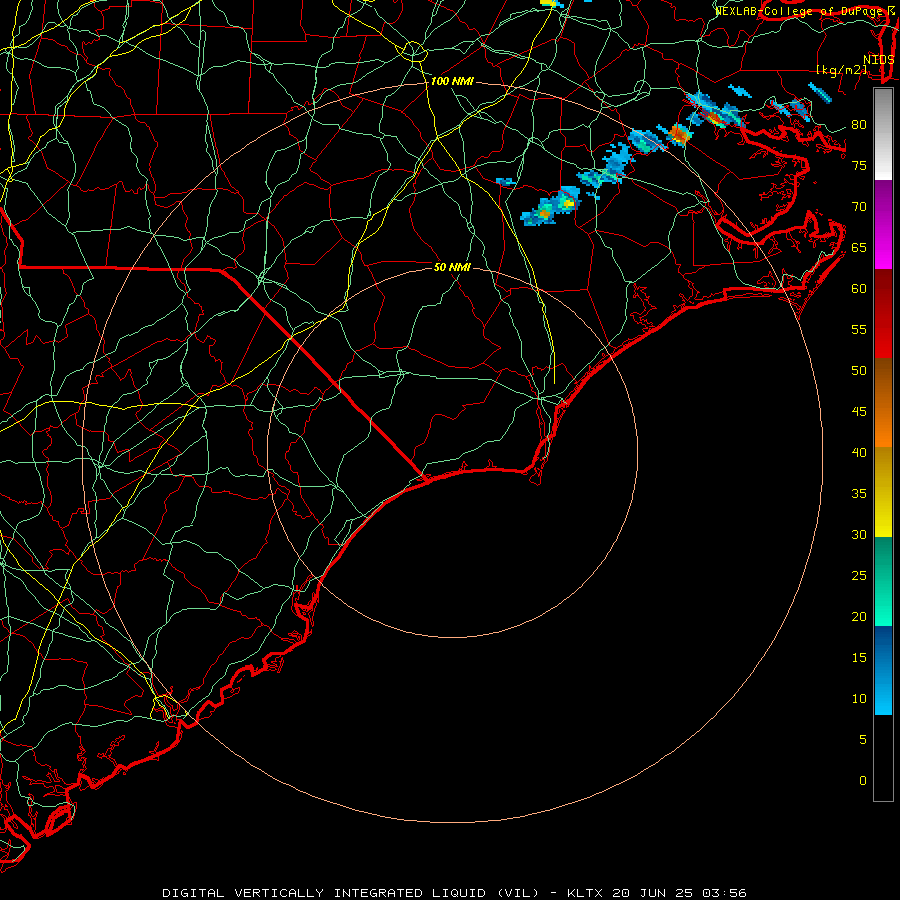900x900 pixels.
Task: Click the 70 value on the color scale
Action: pos(859,207)
